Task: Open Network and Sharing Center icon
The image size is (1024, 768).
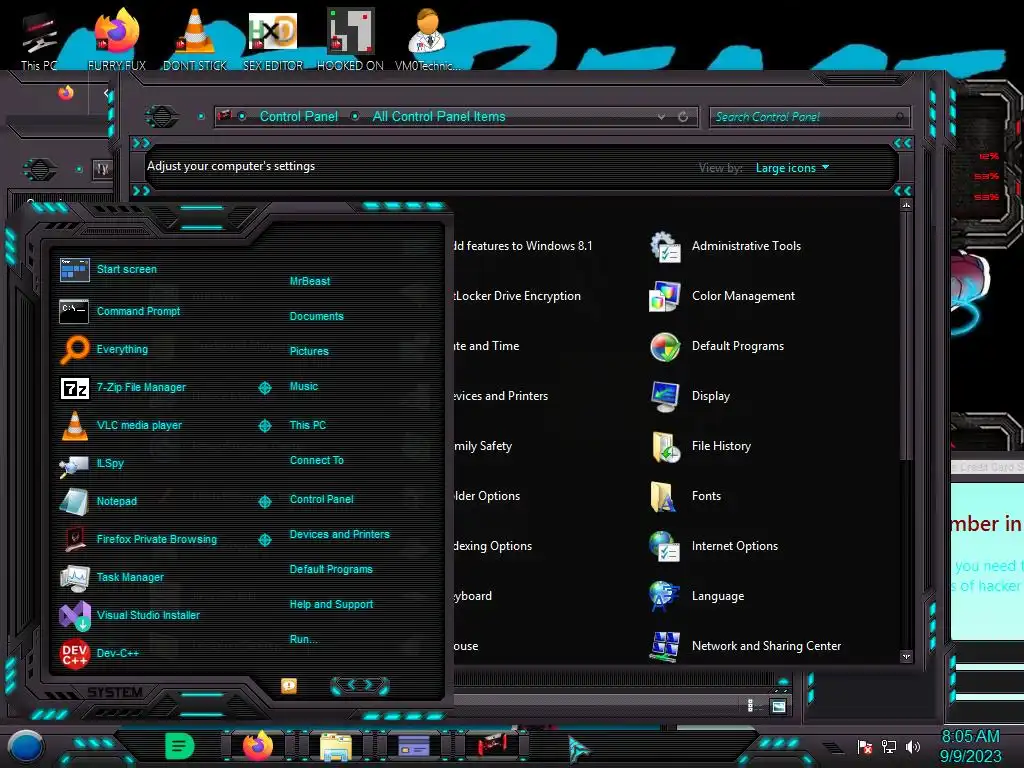Action: coord(665,647)
